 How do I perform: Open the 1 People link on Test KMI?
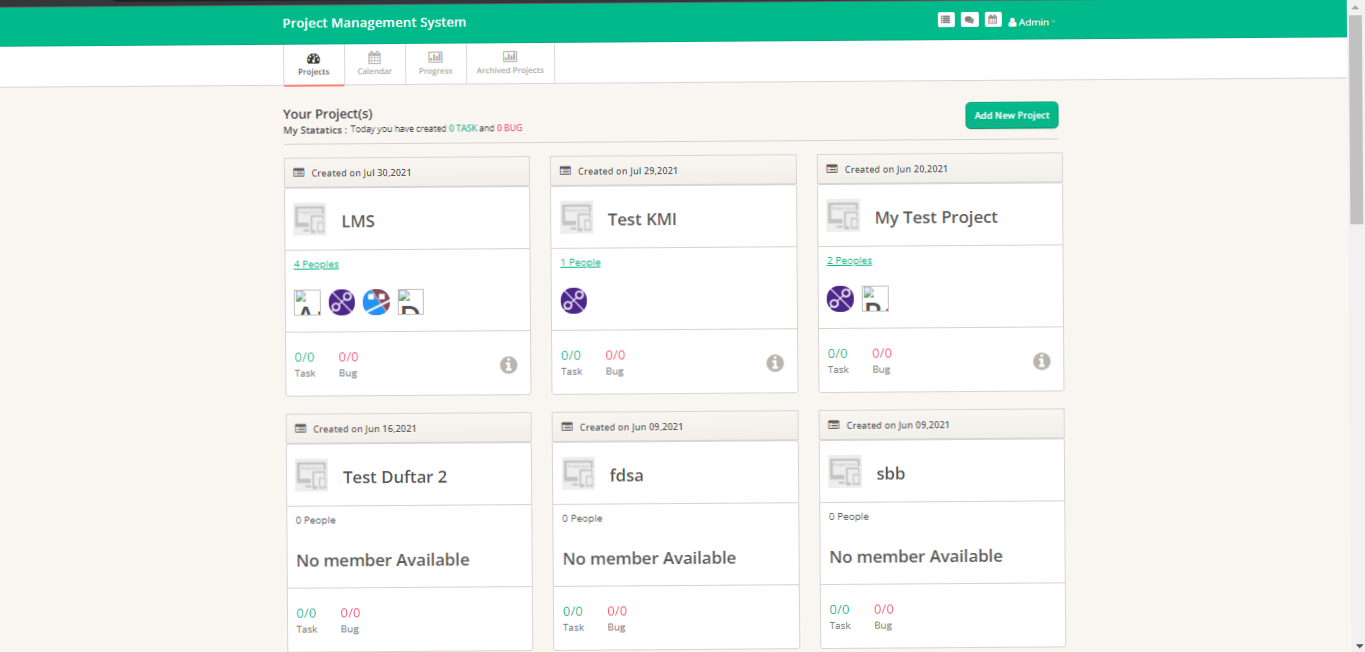pyautogui.click(x=581, y=262)
